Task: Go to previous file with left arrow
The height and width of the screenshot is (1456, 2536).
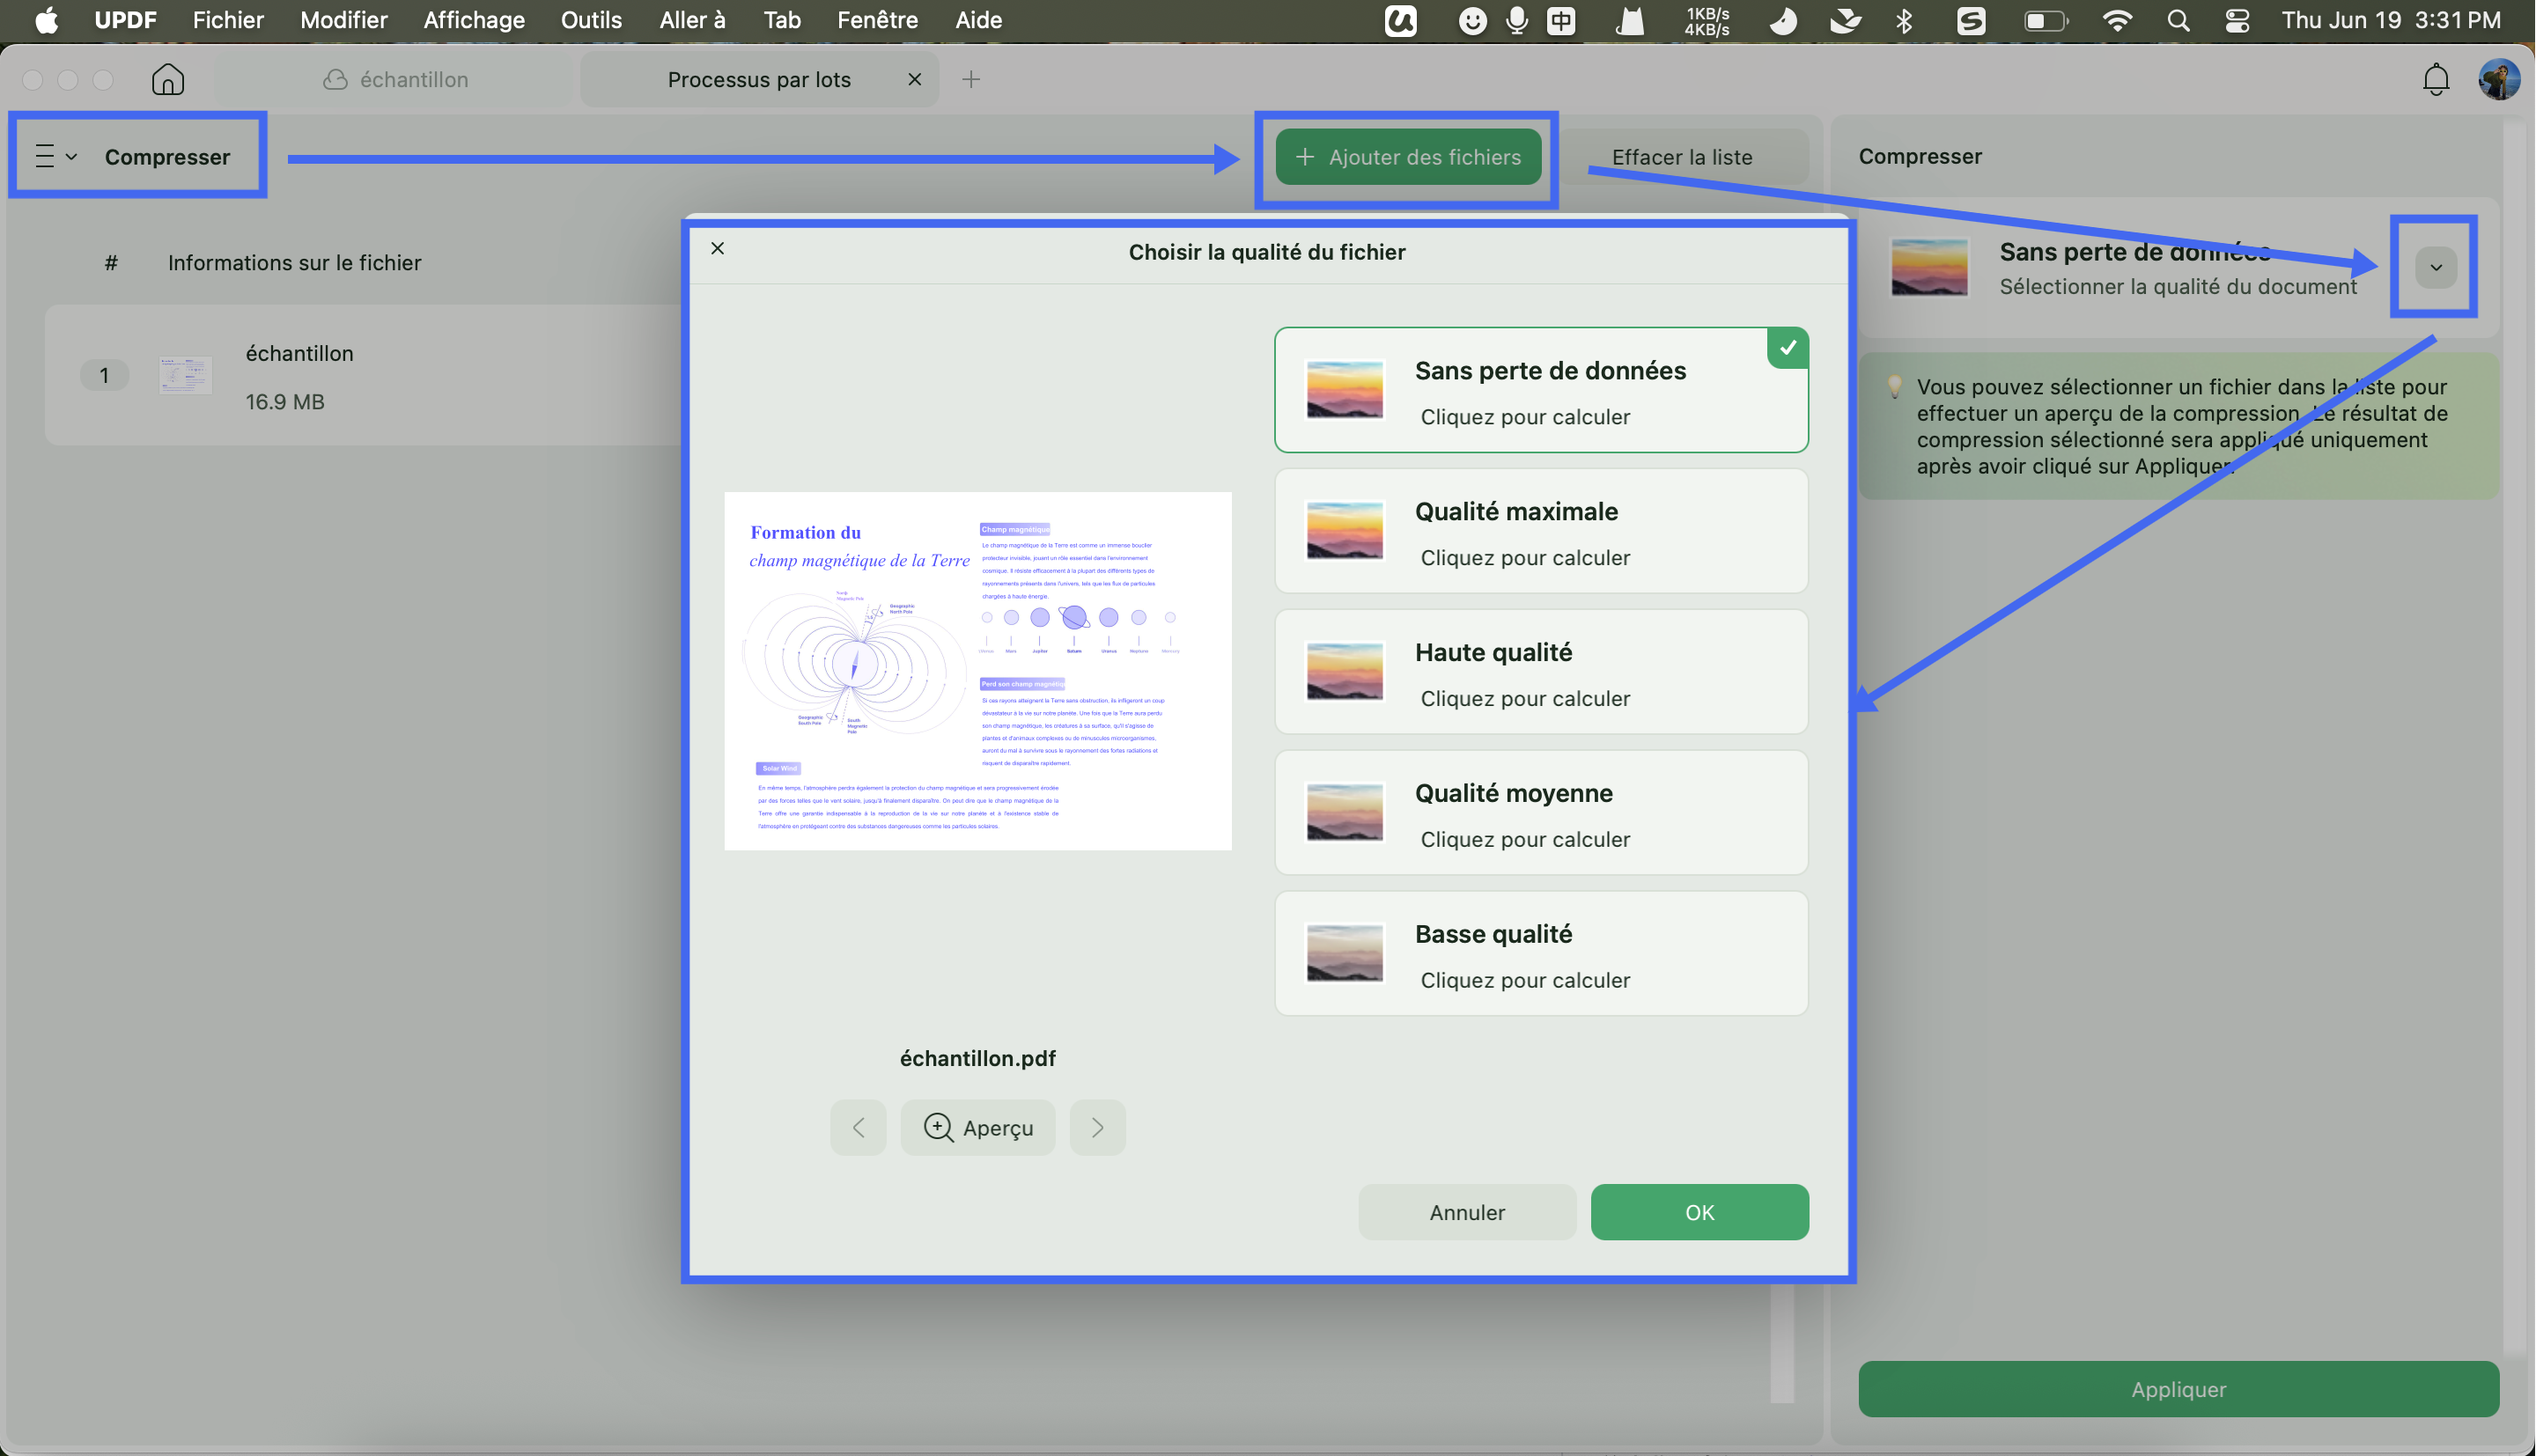Action: 858,1127
